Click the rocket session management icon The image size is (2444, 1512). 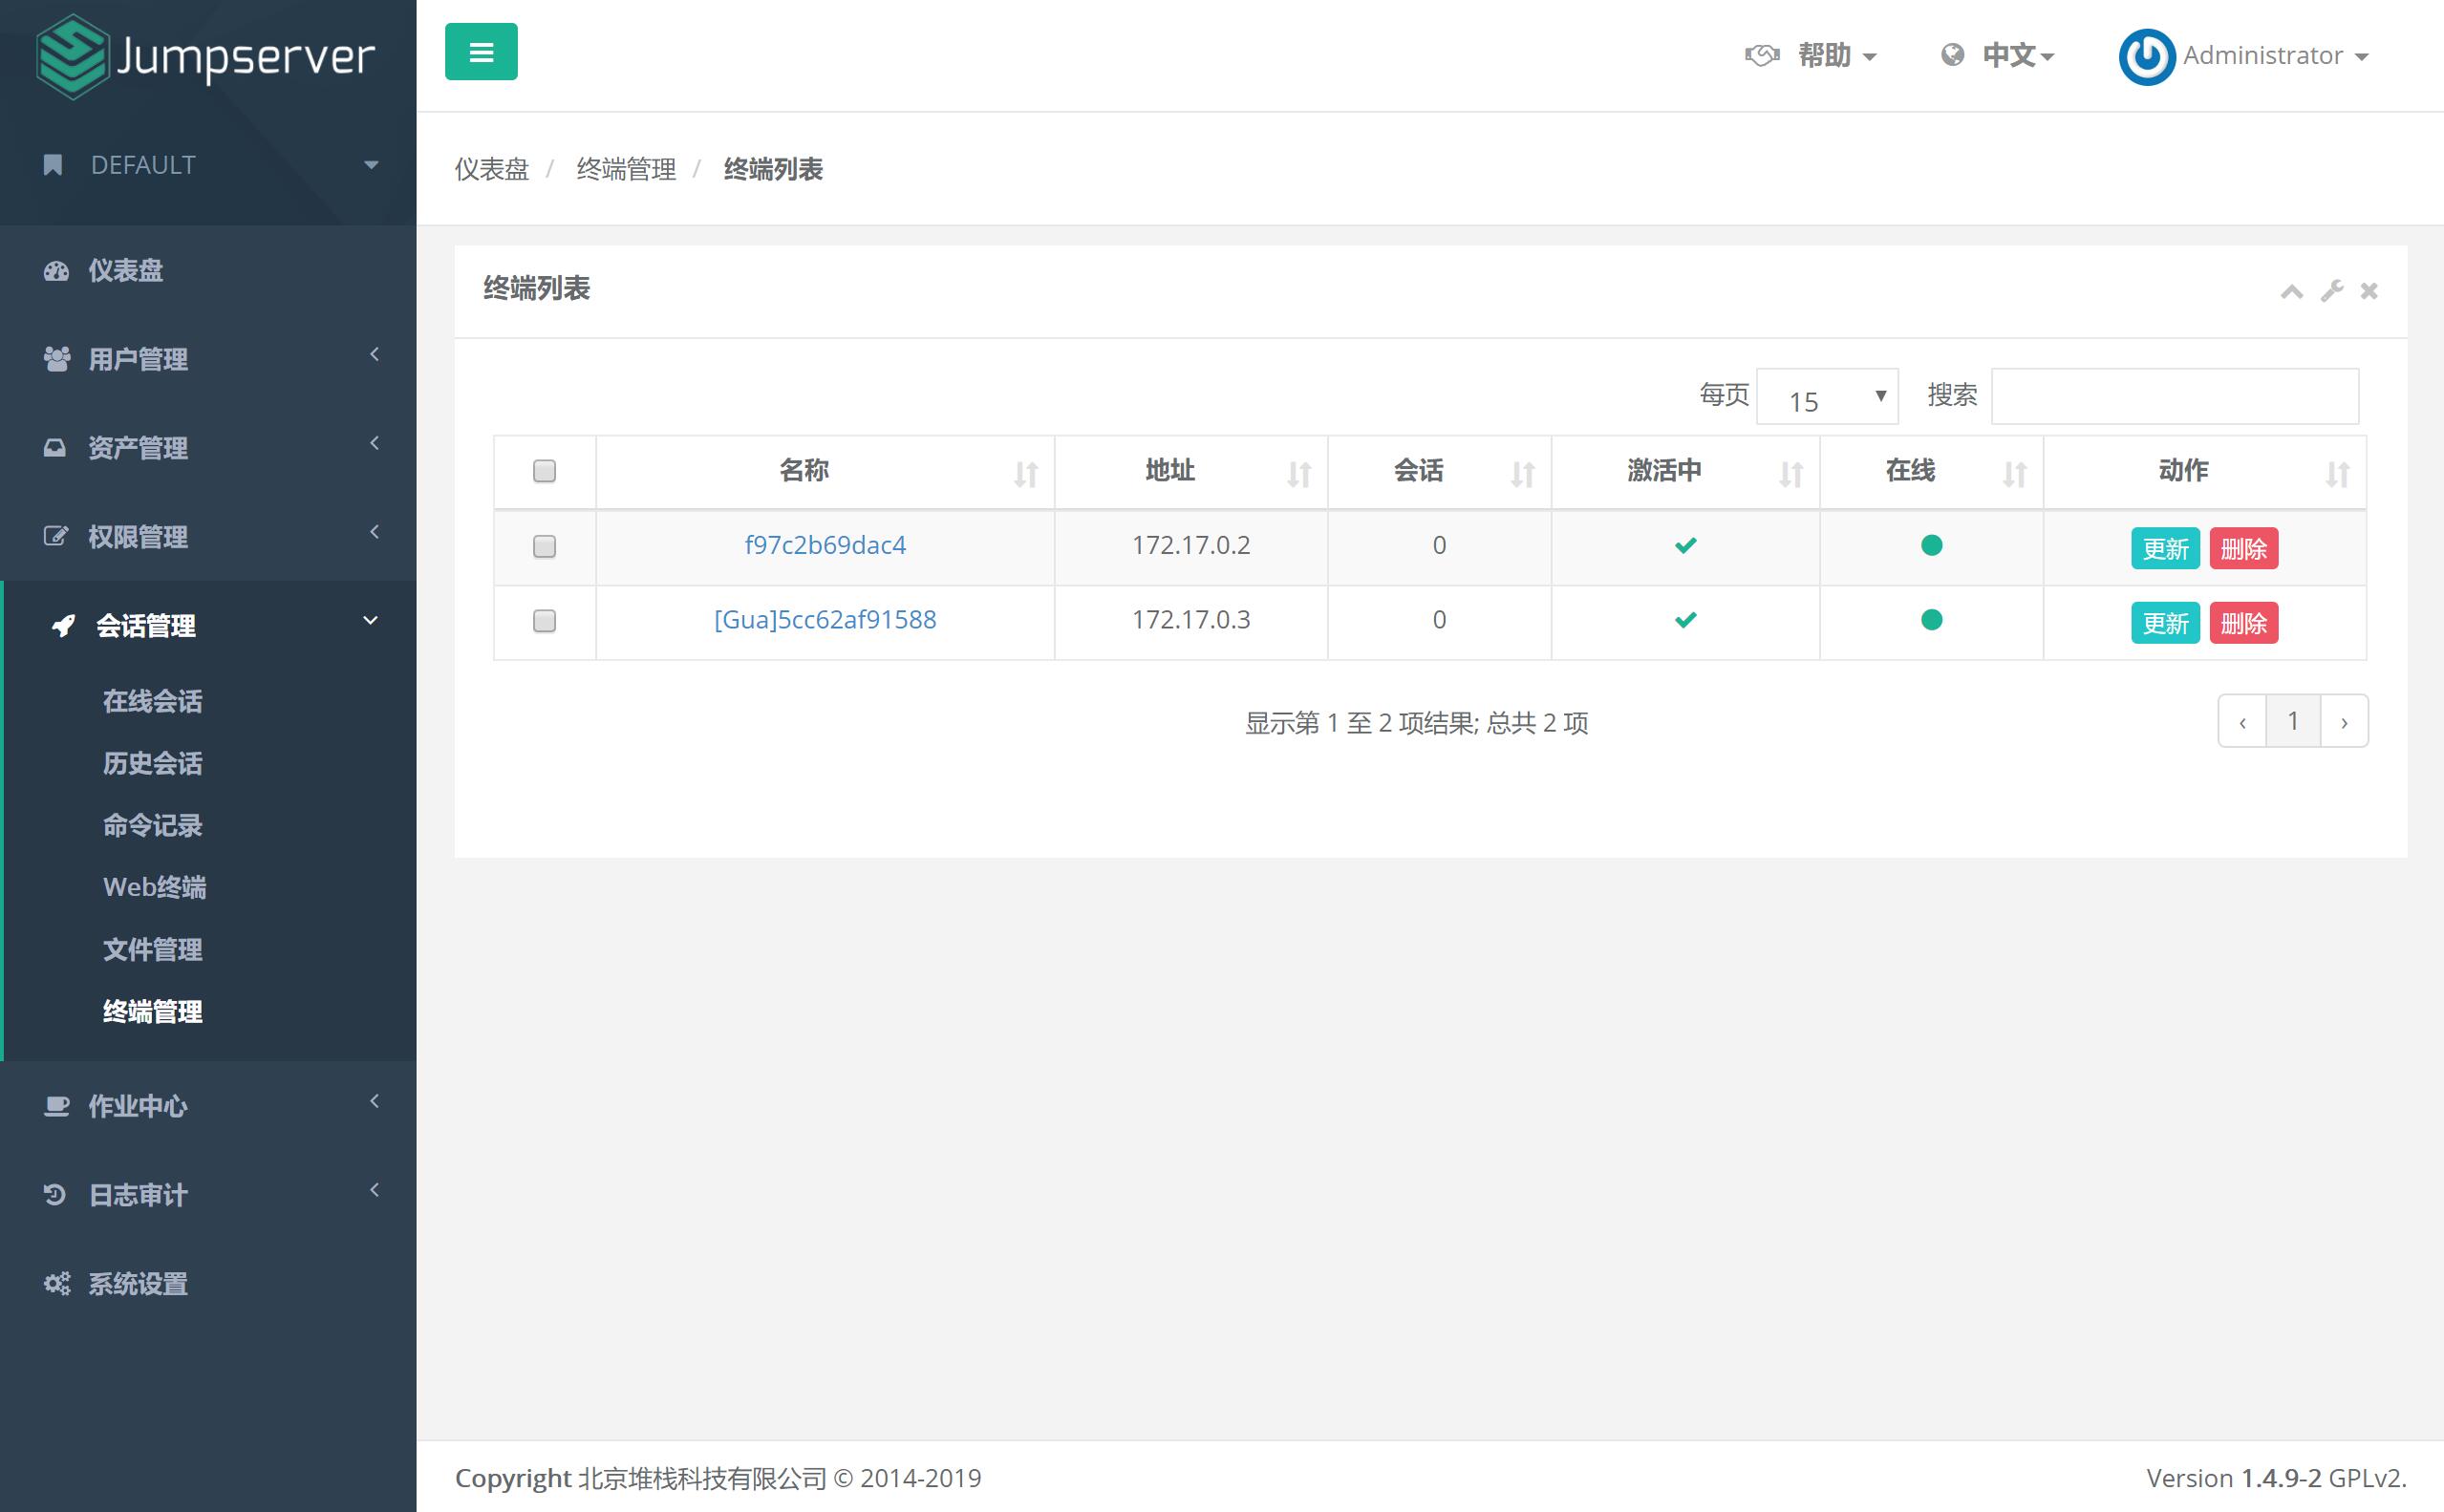point(64,626)
